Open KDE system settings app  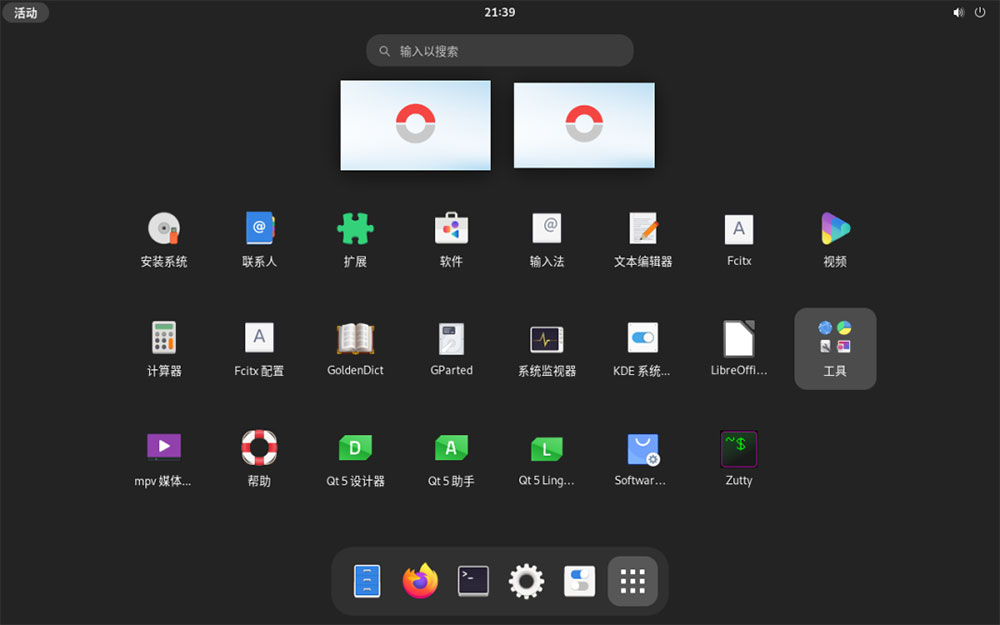pyautogui.click(x=642, y=348)
